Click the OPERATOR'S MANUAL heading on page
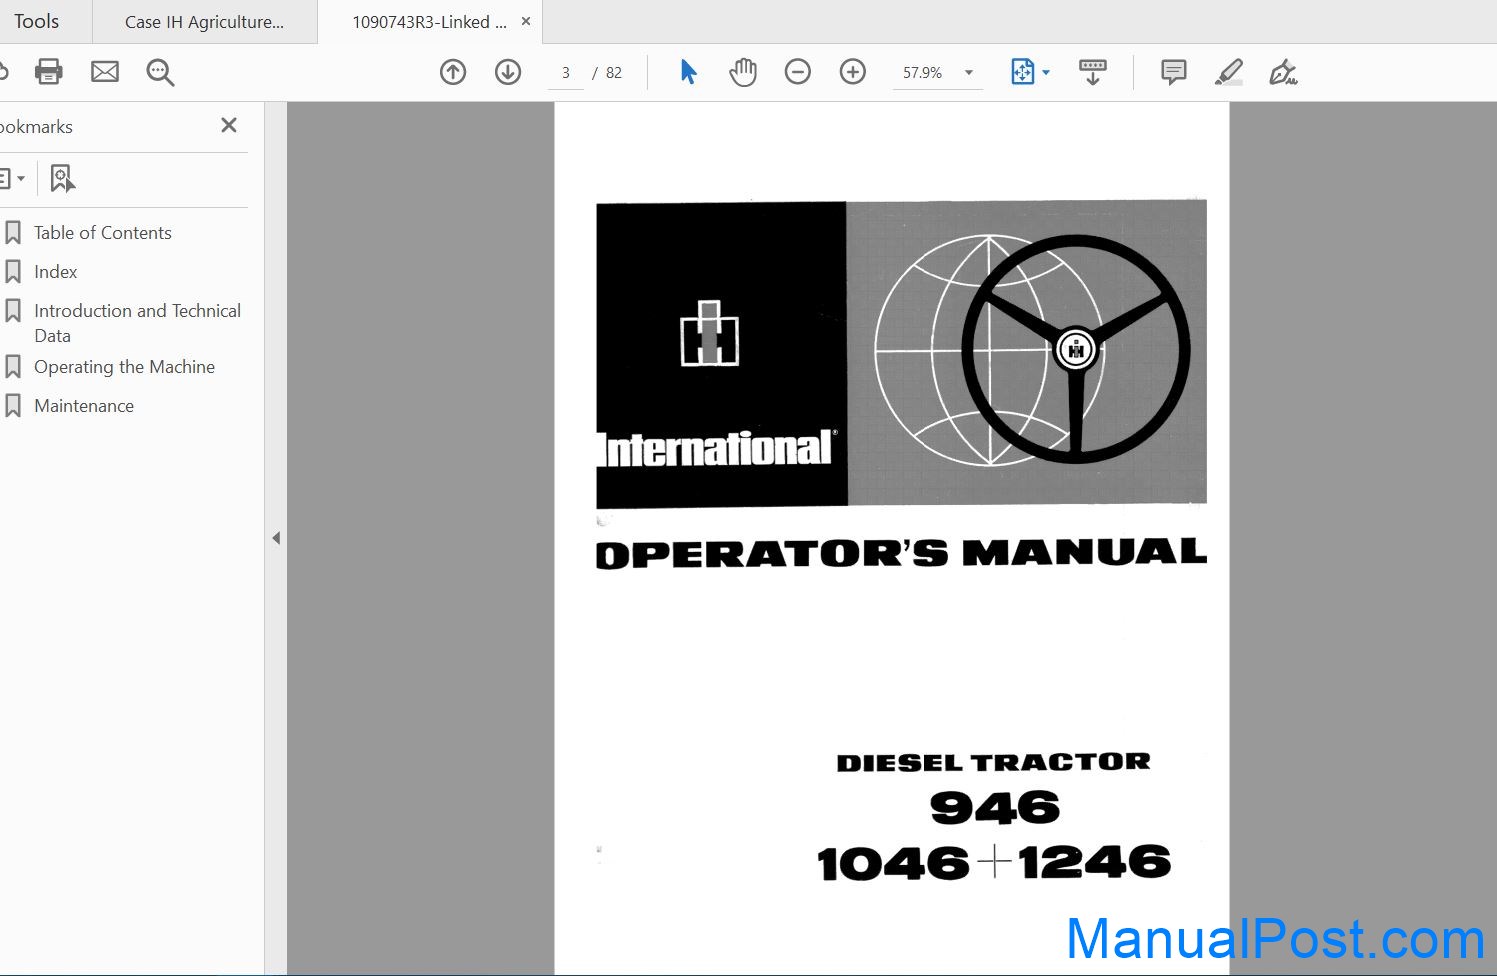This screenshot has height=976, width=1497. [901, 553]
